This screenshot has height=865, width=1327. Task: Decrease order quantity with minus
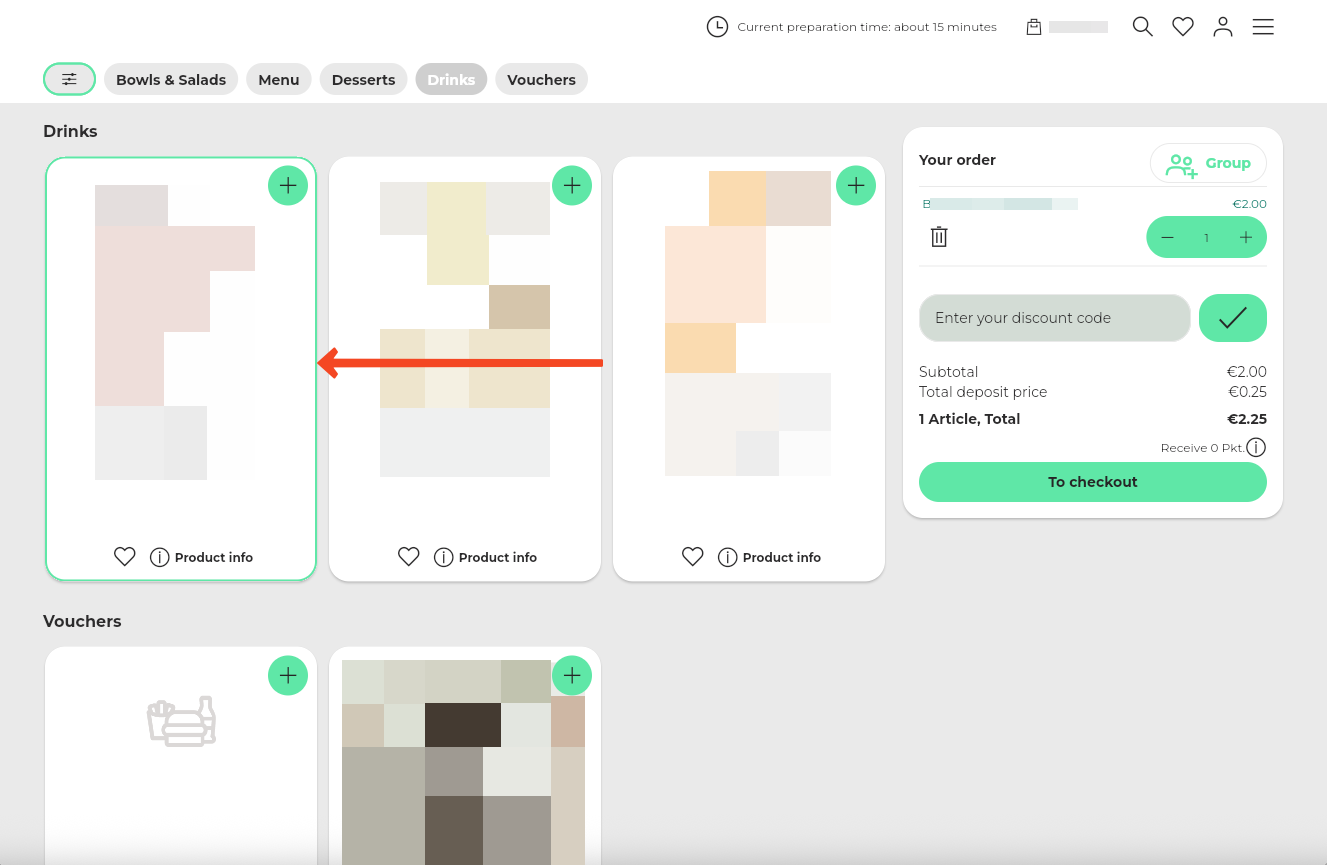(1167, 237)
